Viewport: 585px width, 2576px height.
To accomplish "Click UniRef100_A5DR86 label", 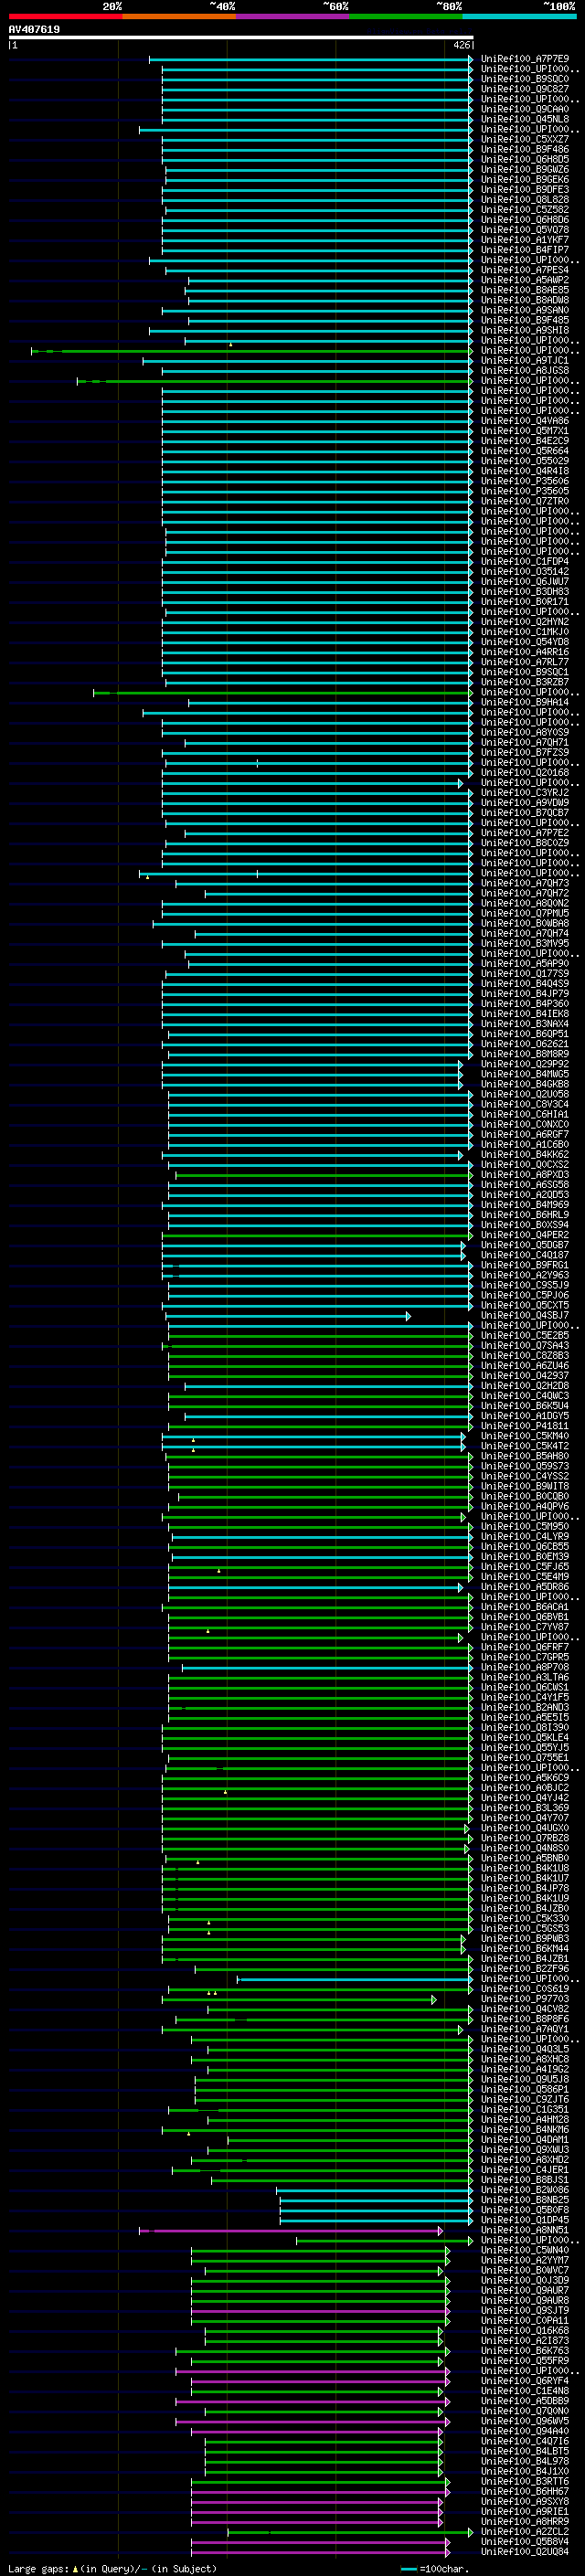I will [525, 1587].
